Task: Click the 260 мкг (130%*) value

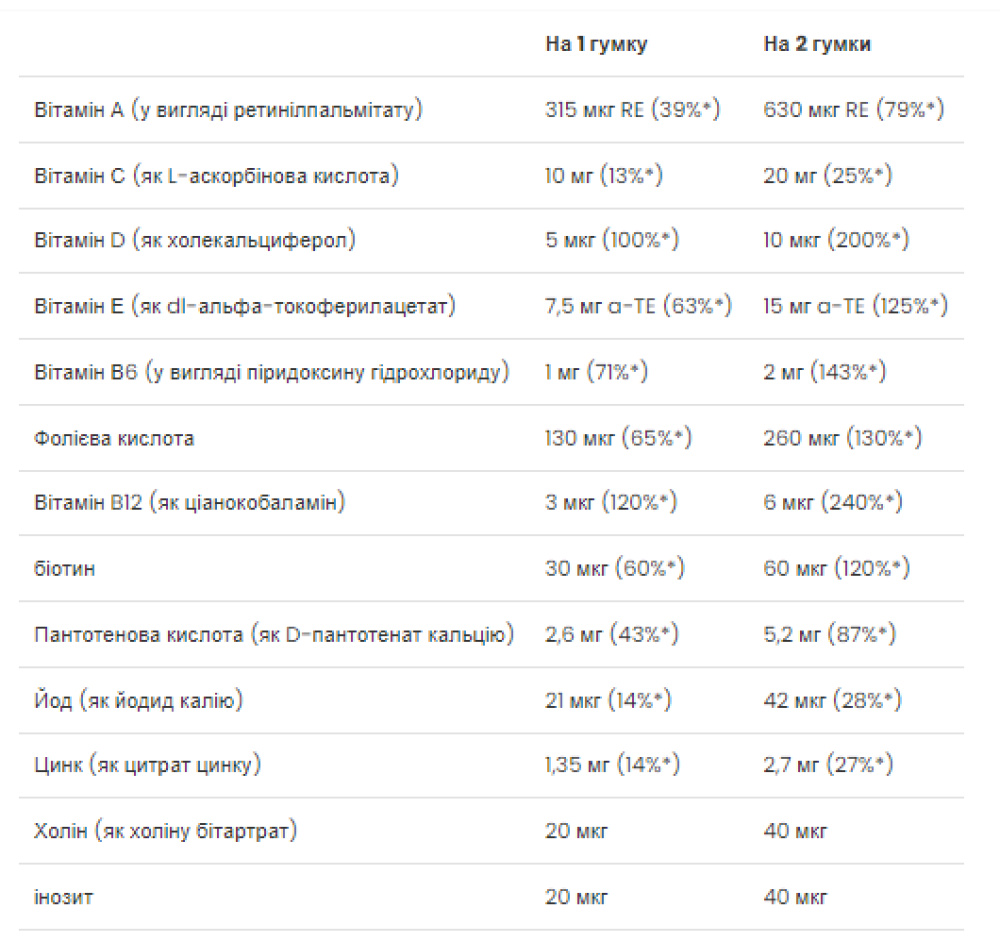Action: pyautogui.click(x=843, y=438)
